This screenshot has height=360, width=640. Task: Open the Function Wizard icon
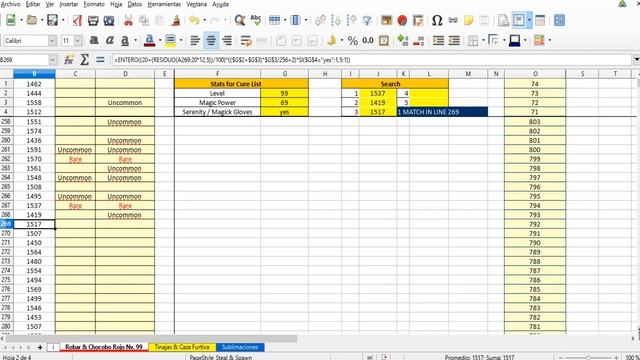(69, 60)
